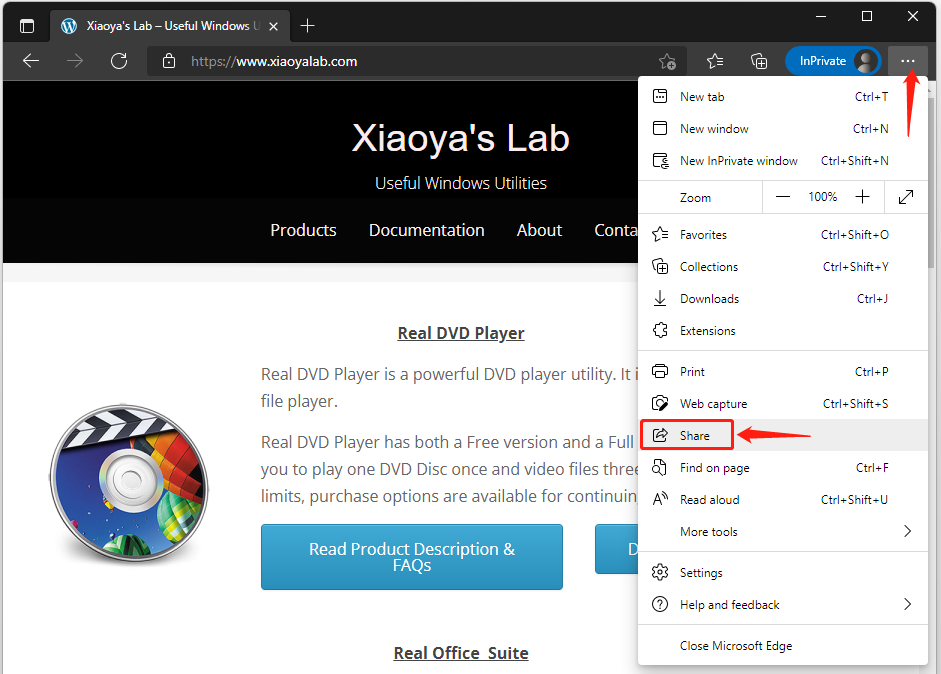This screenshot has width=941, height=674.
Task: Open the Real DVD Player link
Action: pyautogui.click(x=460, y=333)
